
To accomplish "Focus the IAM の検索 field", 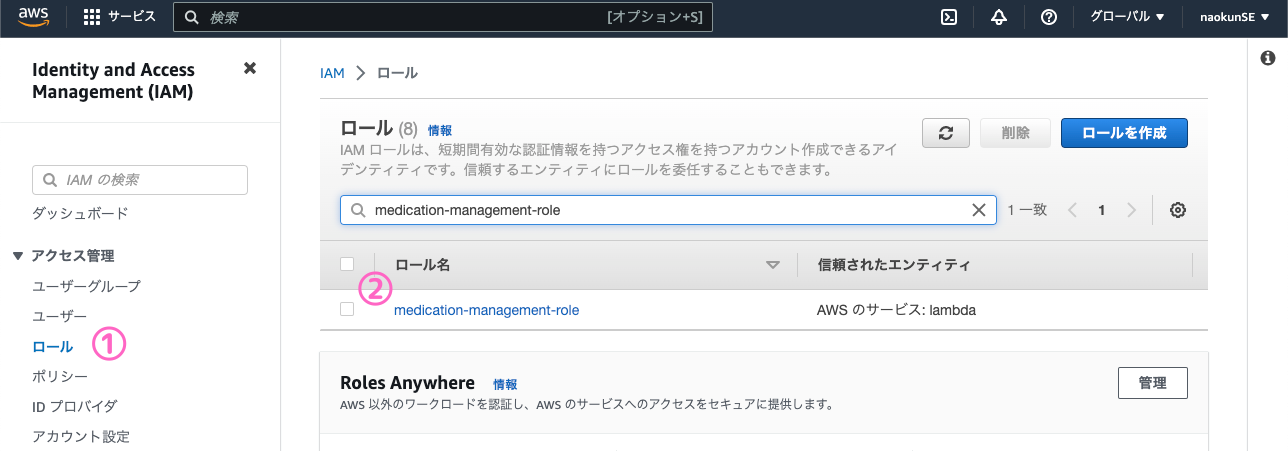I will (x=140, y=180).
